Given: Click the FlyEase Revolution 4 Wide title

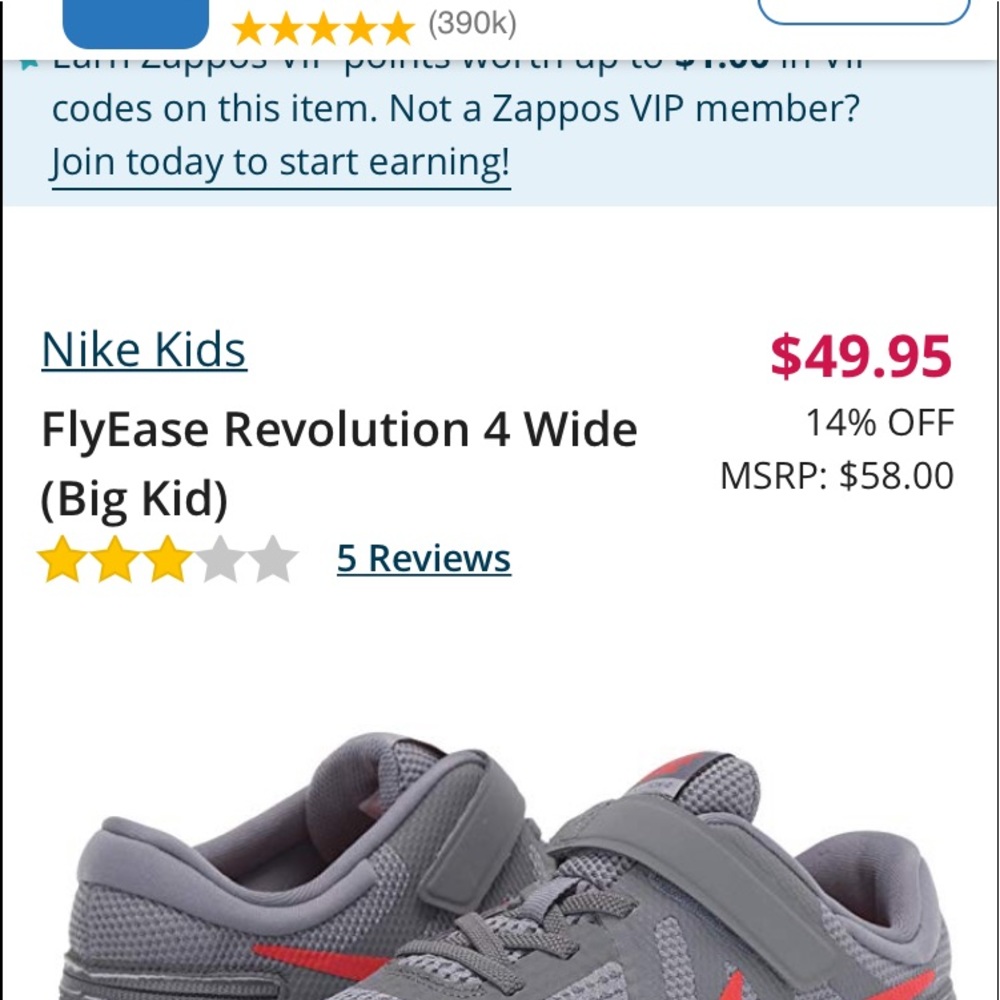Looking at the screenshot, I should 339,428.
